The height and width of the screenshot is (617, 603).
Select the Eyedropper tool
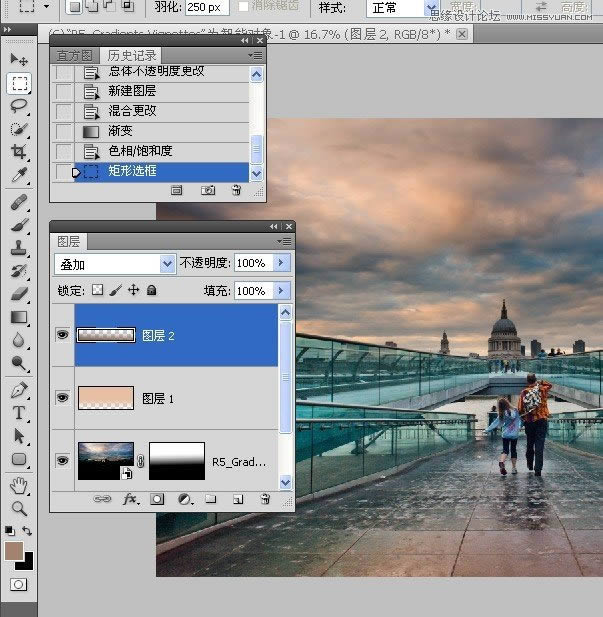click(18, 175)
